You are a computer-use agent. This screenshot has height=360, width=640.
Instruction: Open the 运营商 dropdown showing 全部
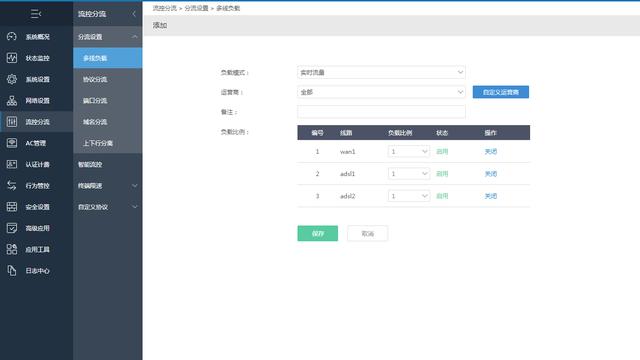pos(381,92)
